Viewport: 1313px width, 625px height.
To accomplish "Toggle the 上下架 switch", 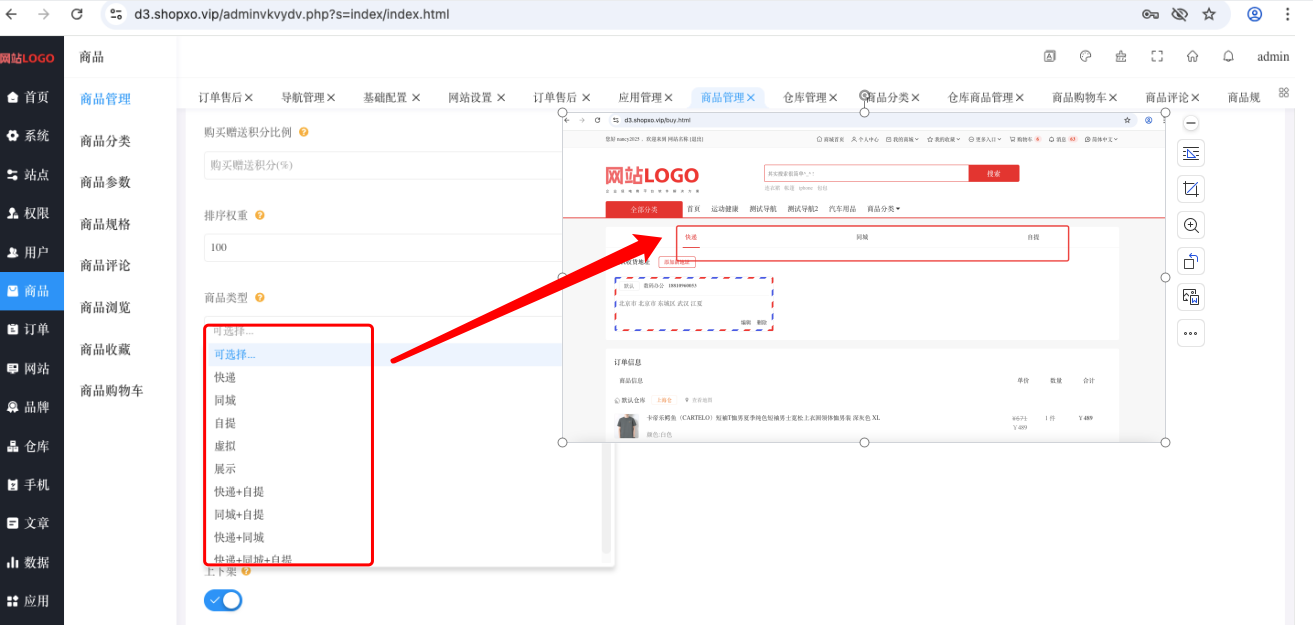I will coord(223,600).
